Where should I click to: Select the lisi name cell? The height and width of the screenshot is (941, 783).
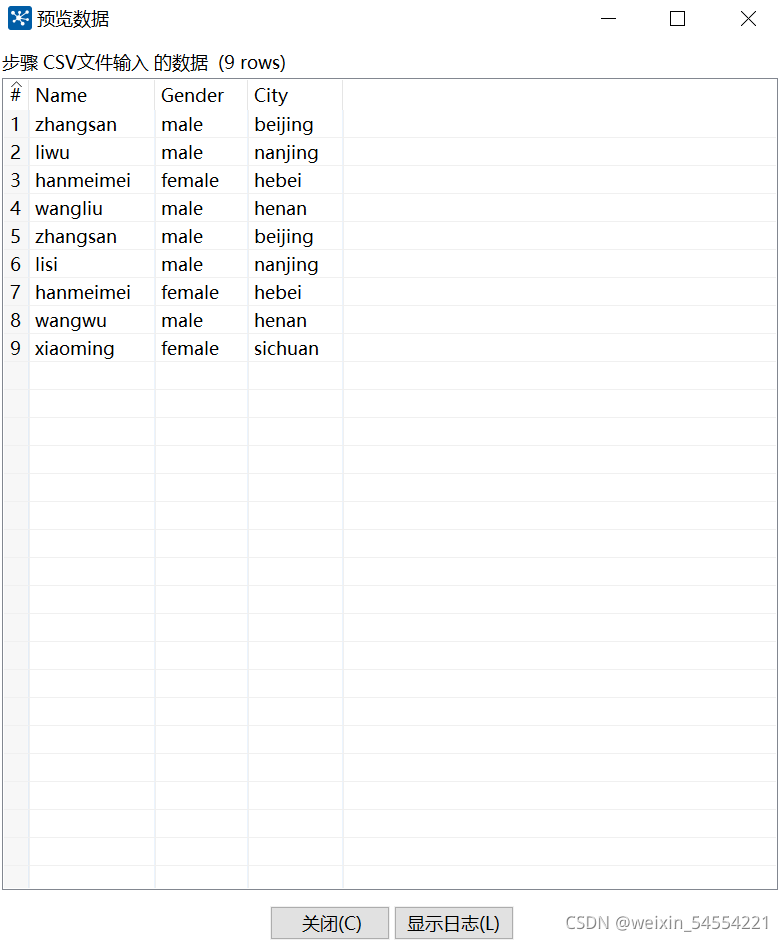click(x=92, y=264)
